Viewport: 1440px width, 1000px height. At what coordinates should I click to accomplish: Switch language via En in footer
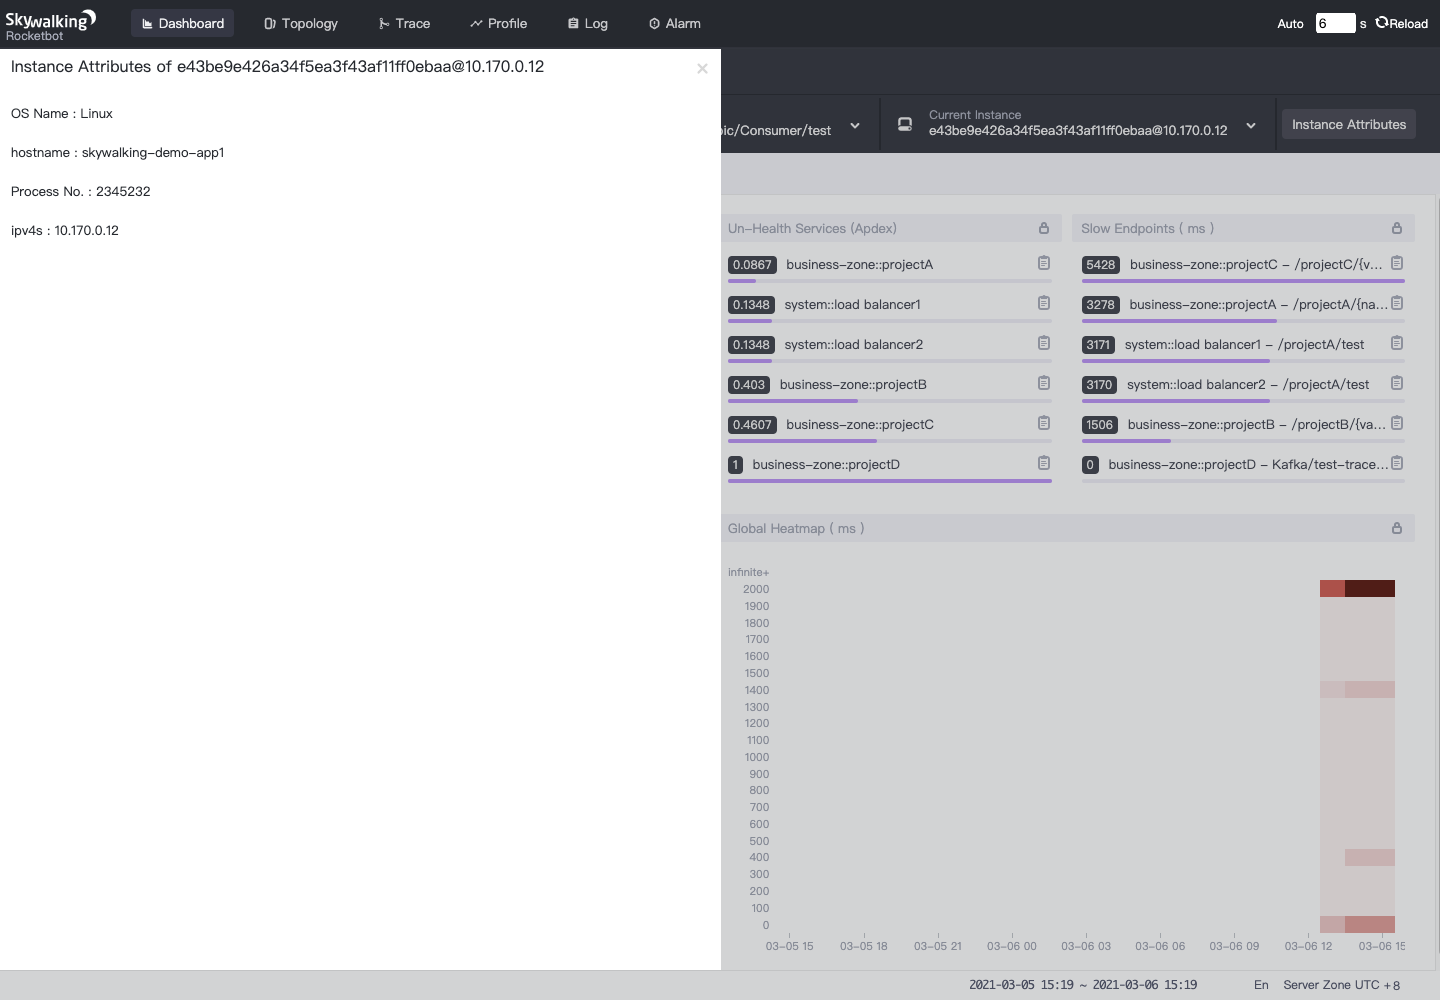coord(1261,985)
